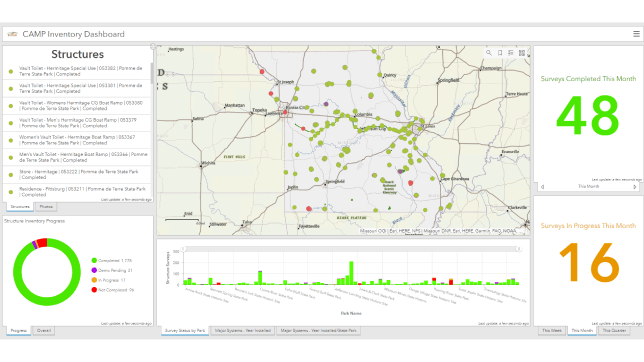Go to previous period in Surveys Completed

(x=543, y=187)
